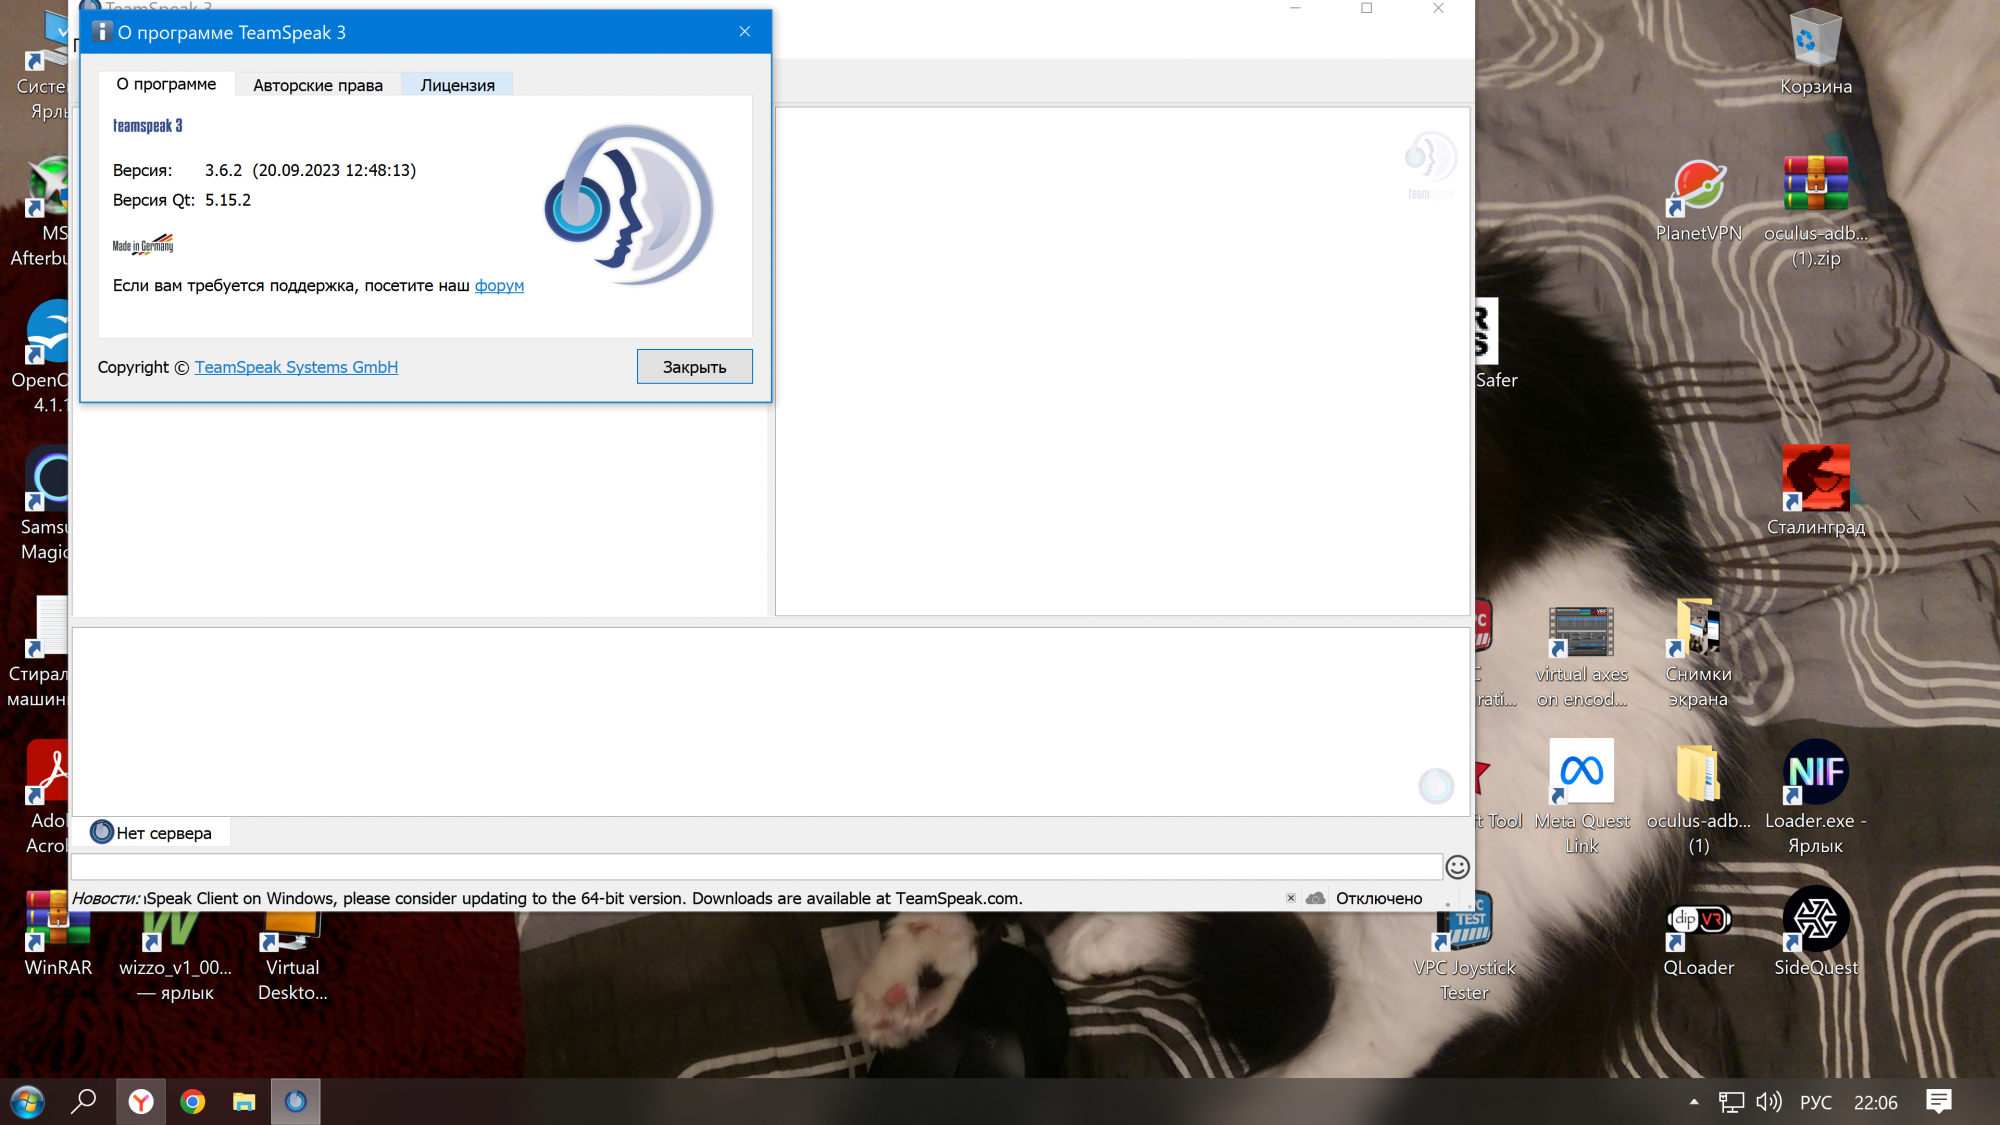Click the Made in Germany badge

coord(143,244)
